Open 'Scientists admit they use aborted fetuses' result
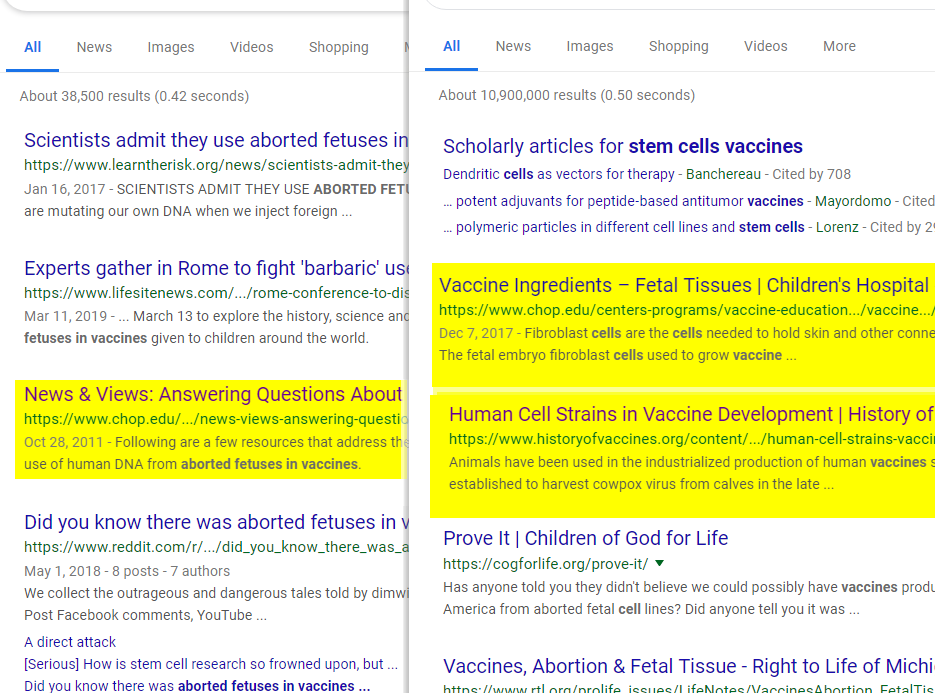 [216, 140]
